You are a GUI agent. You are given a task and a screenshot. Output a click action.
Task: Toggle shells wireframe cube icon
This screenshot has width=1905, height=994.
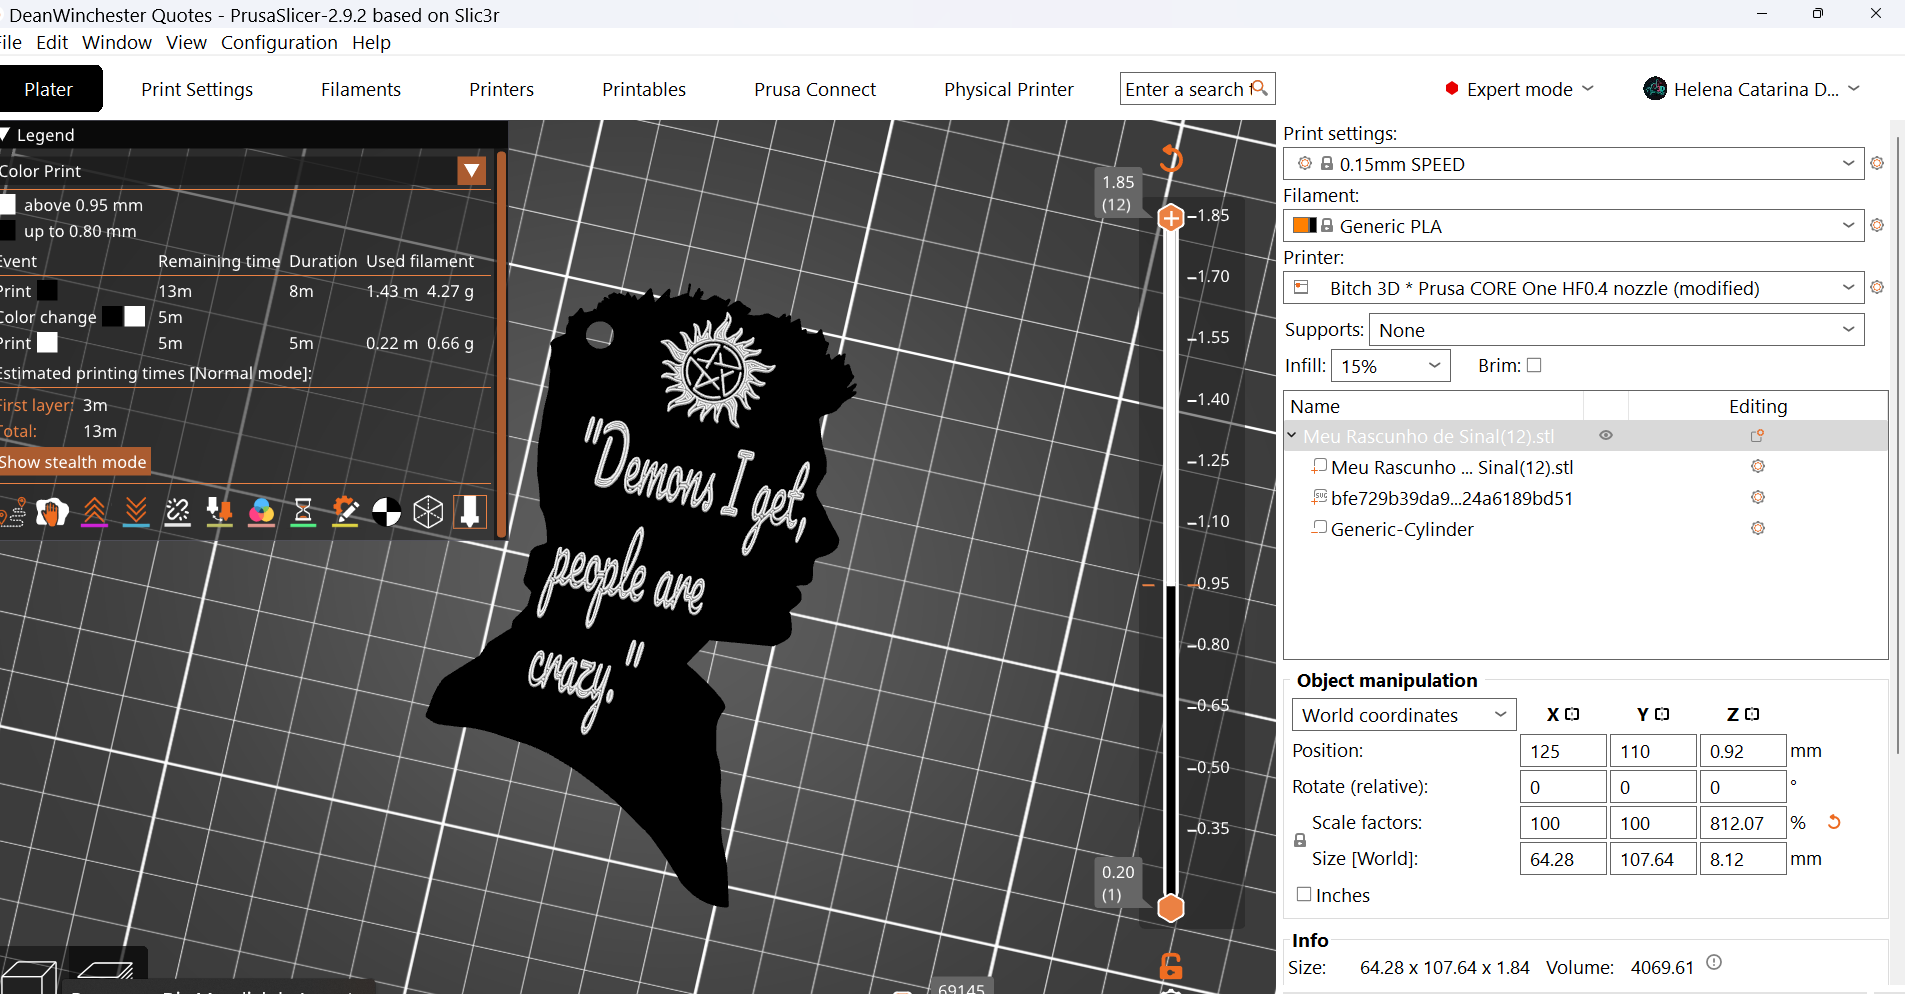coord(428,513)
